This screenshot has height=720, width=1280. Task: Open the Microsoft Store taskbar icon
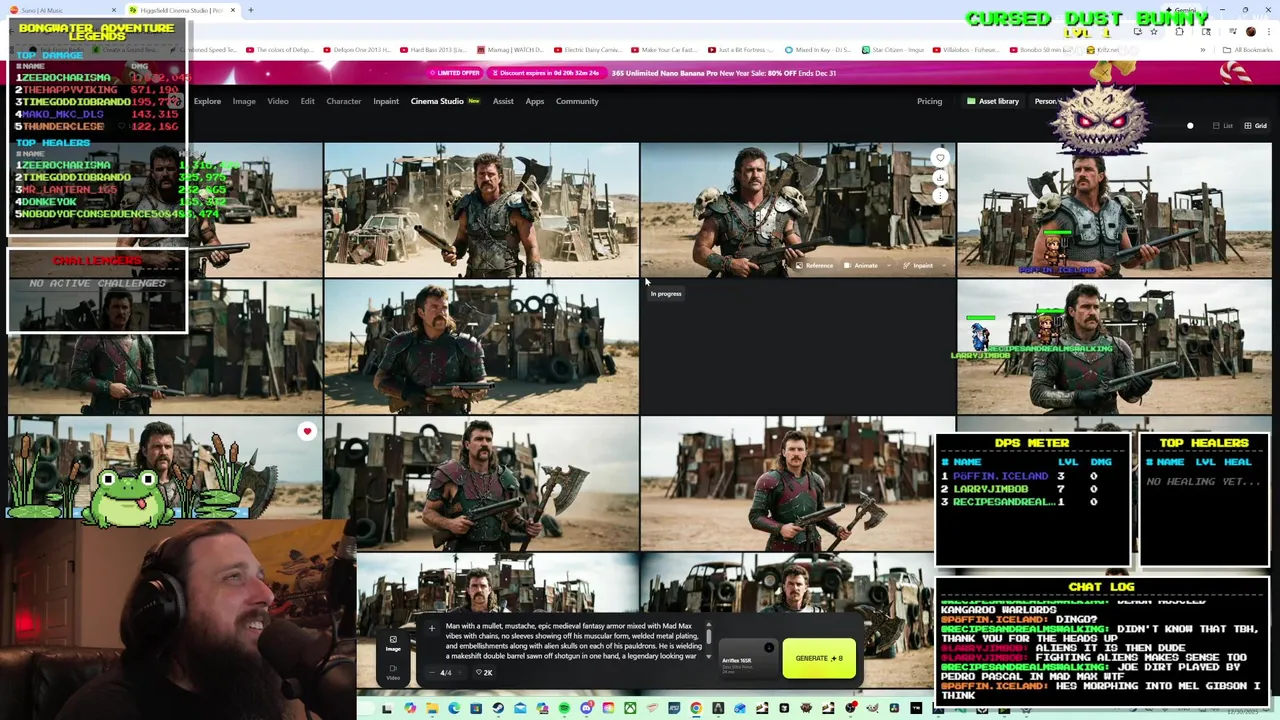point(476,708)
